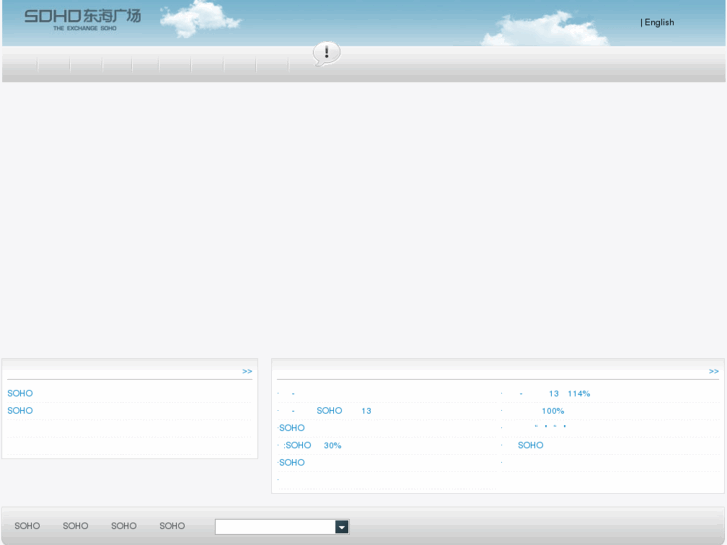This screenshot has width=727, height=545.
Task: Click the exclamation speech bubble icon
Action: coord(326,54)
